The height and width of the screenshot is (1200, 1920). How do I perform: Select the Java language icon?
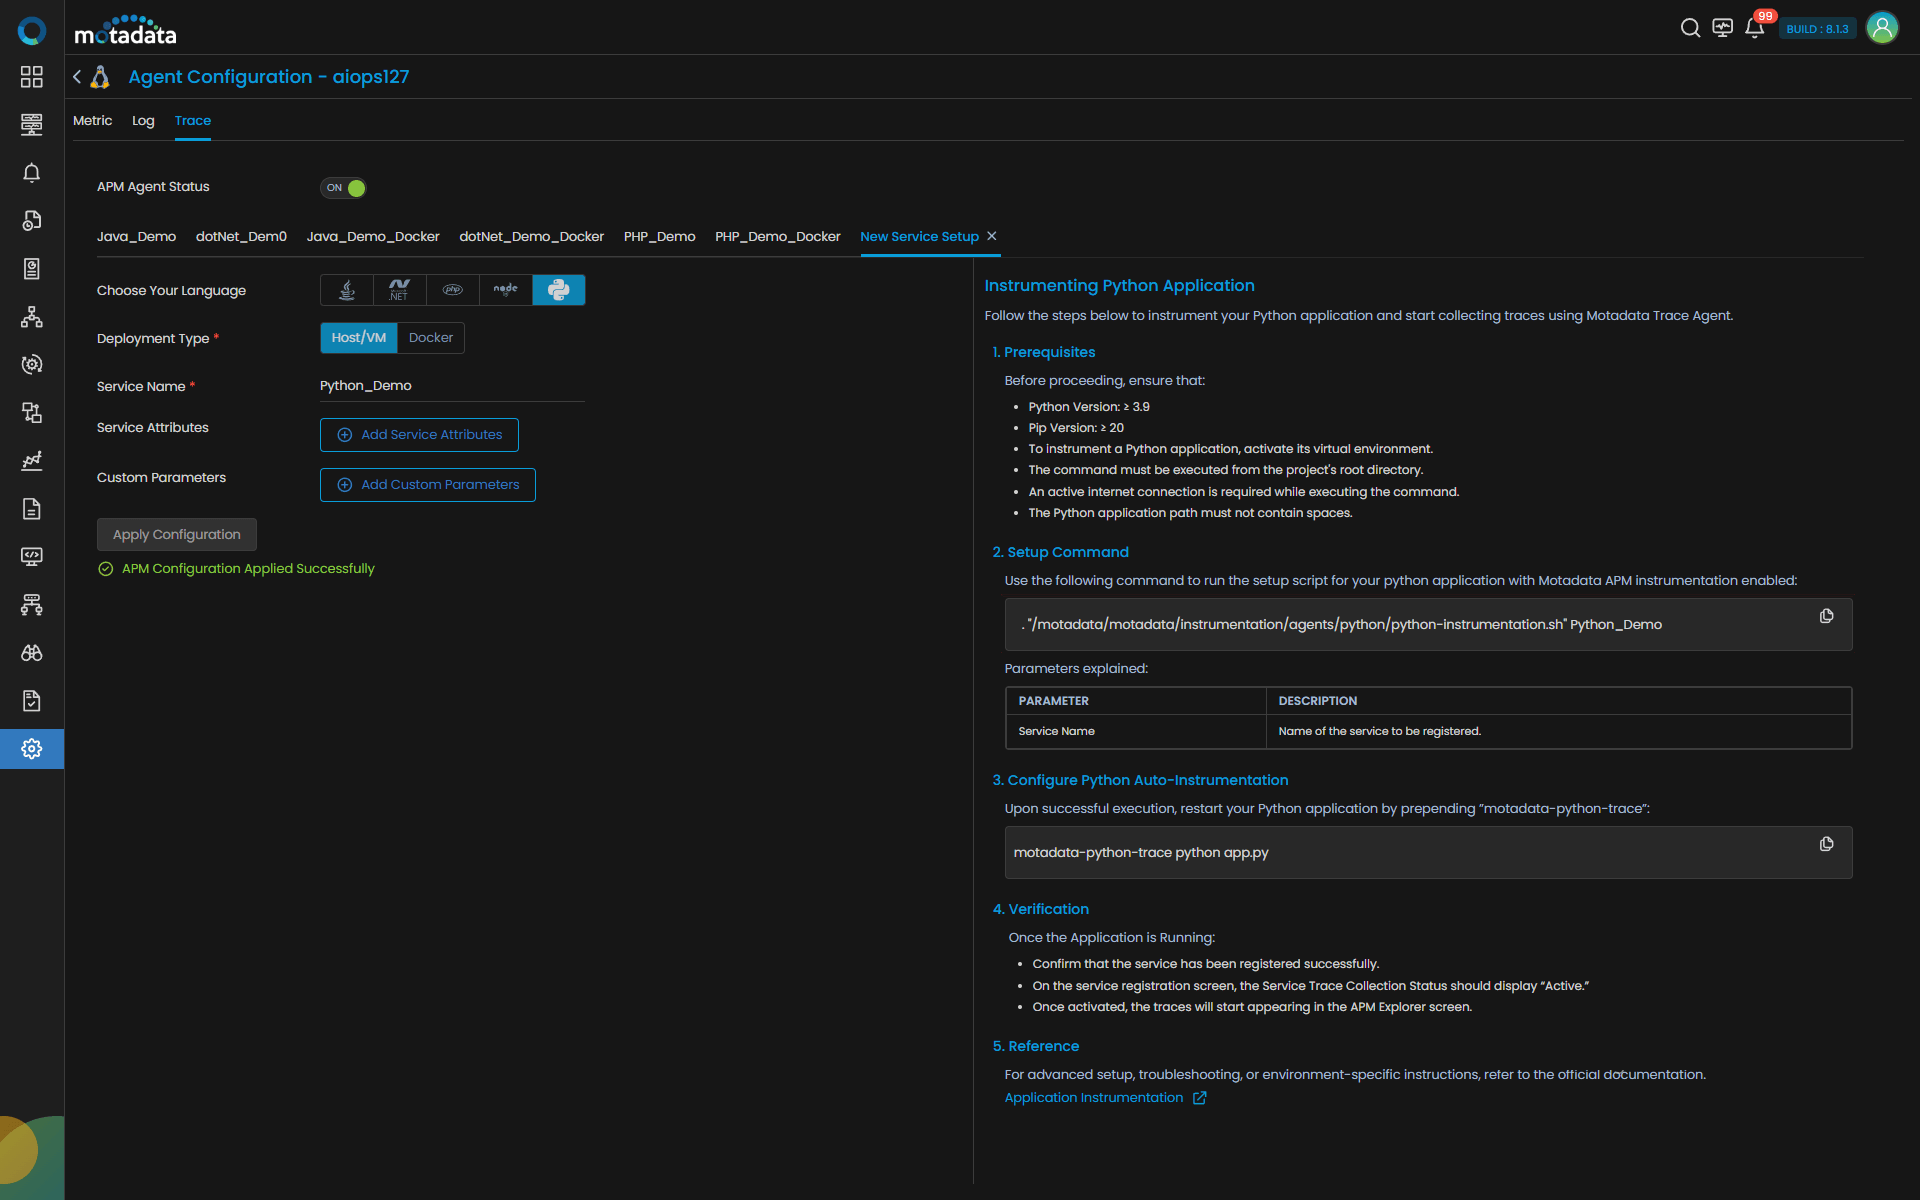[x=347, y=290]
